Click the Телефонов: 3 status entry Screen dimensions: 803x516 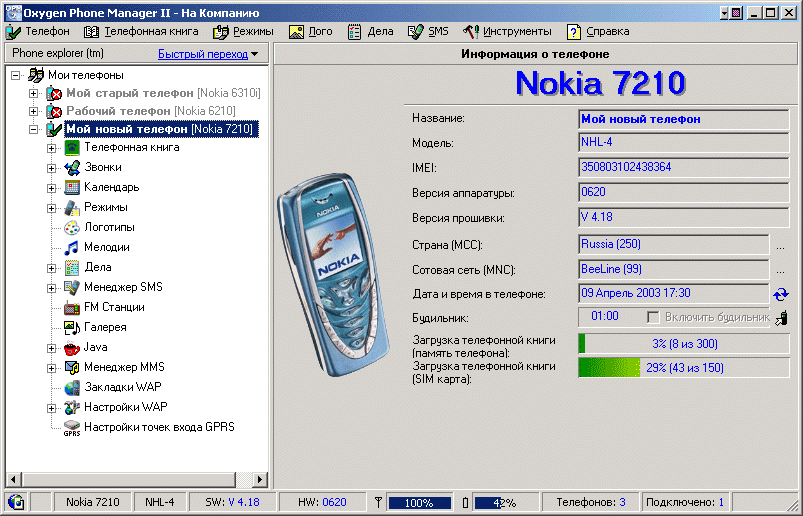(x=590, y=502)
